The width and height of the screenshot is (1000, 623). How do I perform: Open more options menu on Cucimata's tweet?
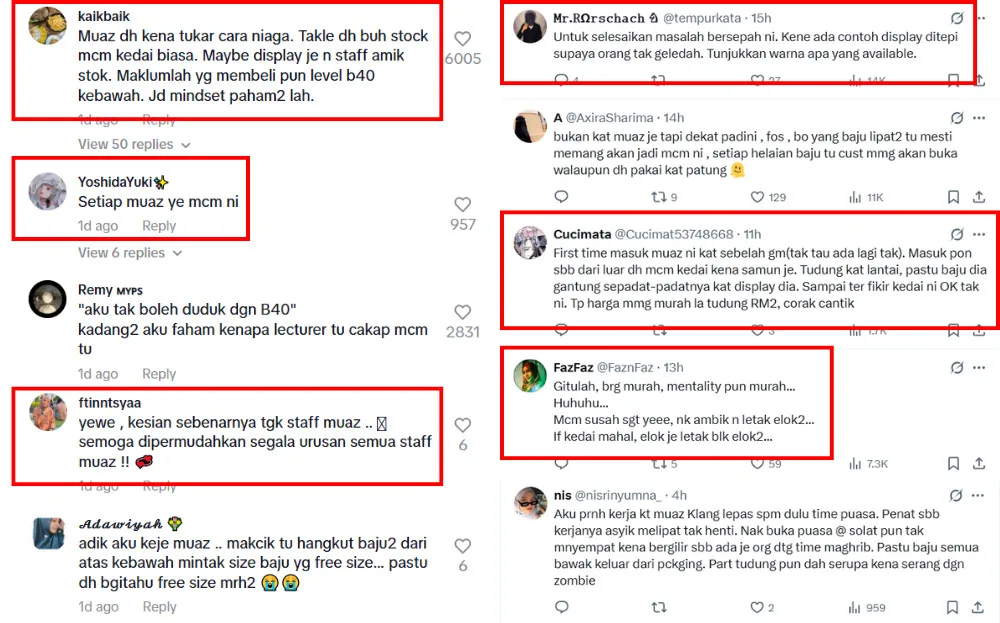coord(980,234)
